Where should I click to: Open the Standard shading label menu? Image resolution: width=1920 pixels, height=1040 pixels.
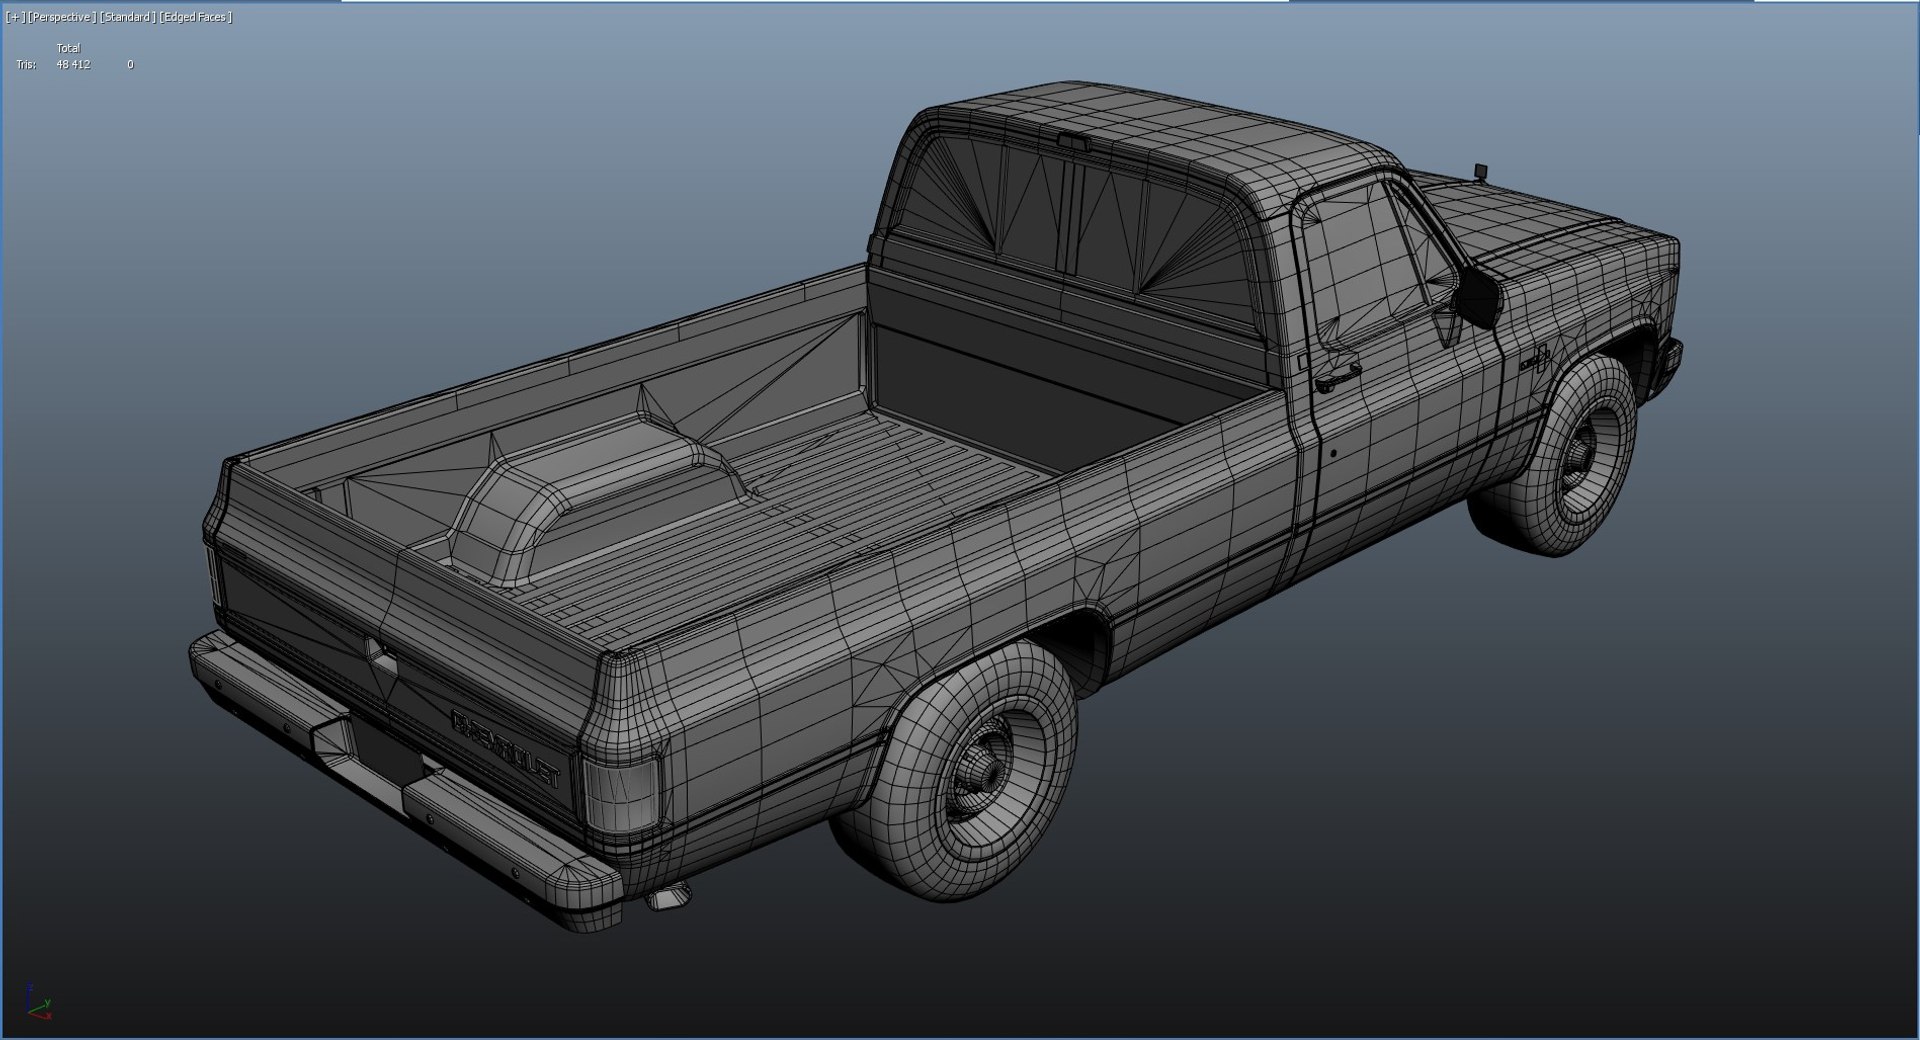click(128, 17)
